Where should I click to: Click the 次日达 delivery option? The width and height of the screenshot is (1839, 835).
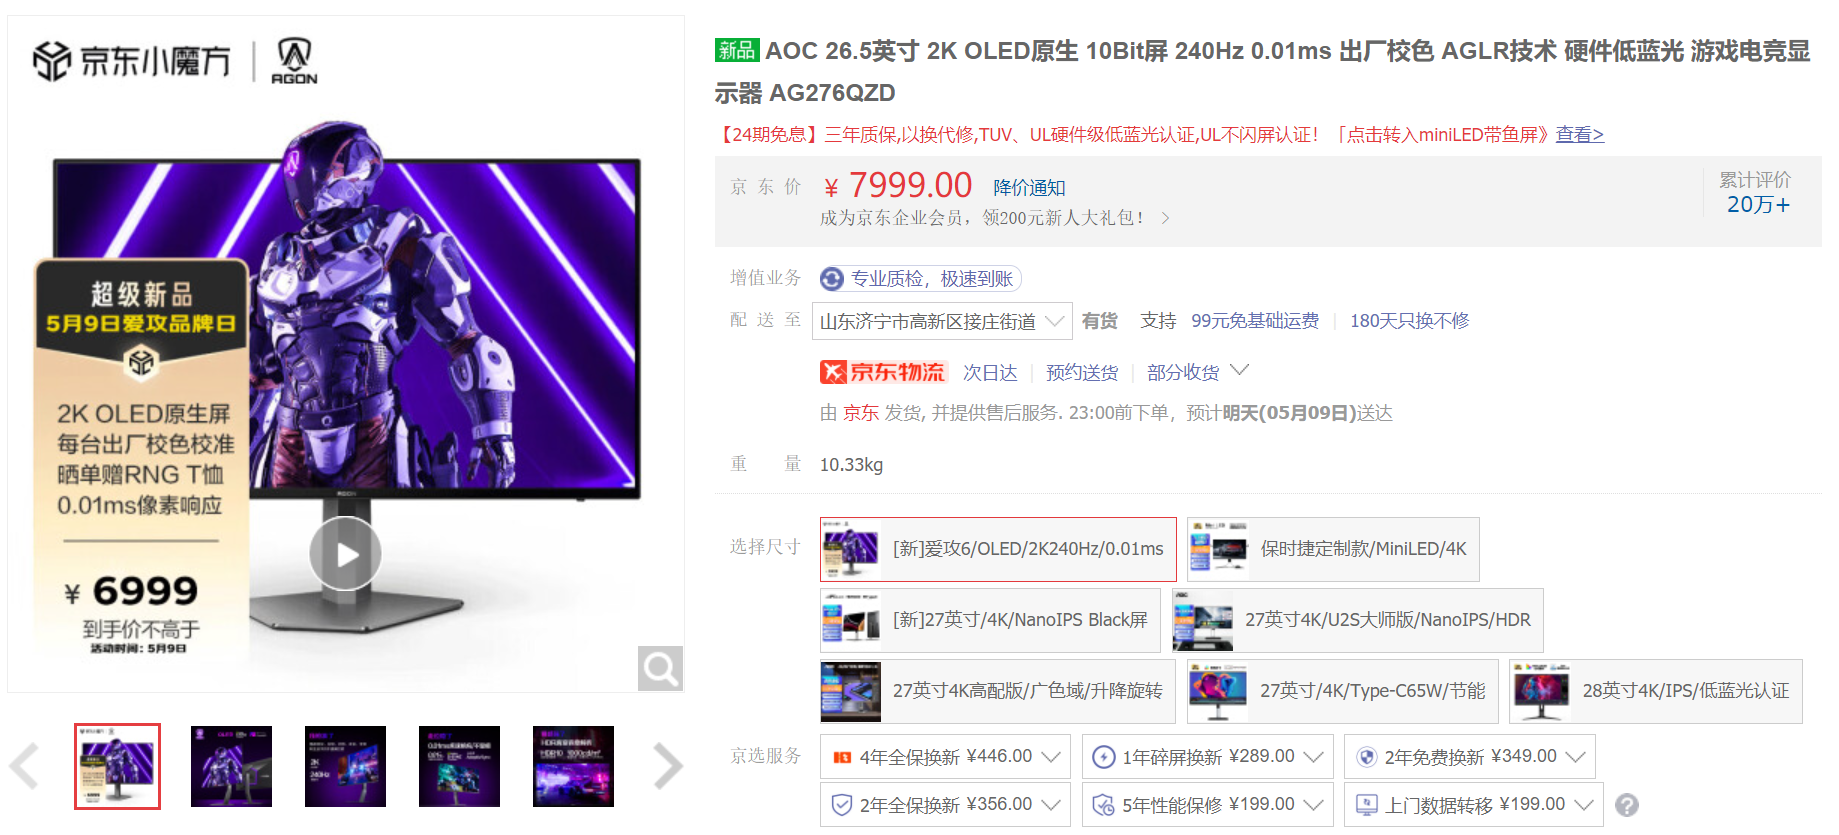click(990, 373)
